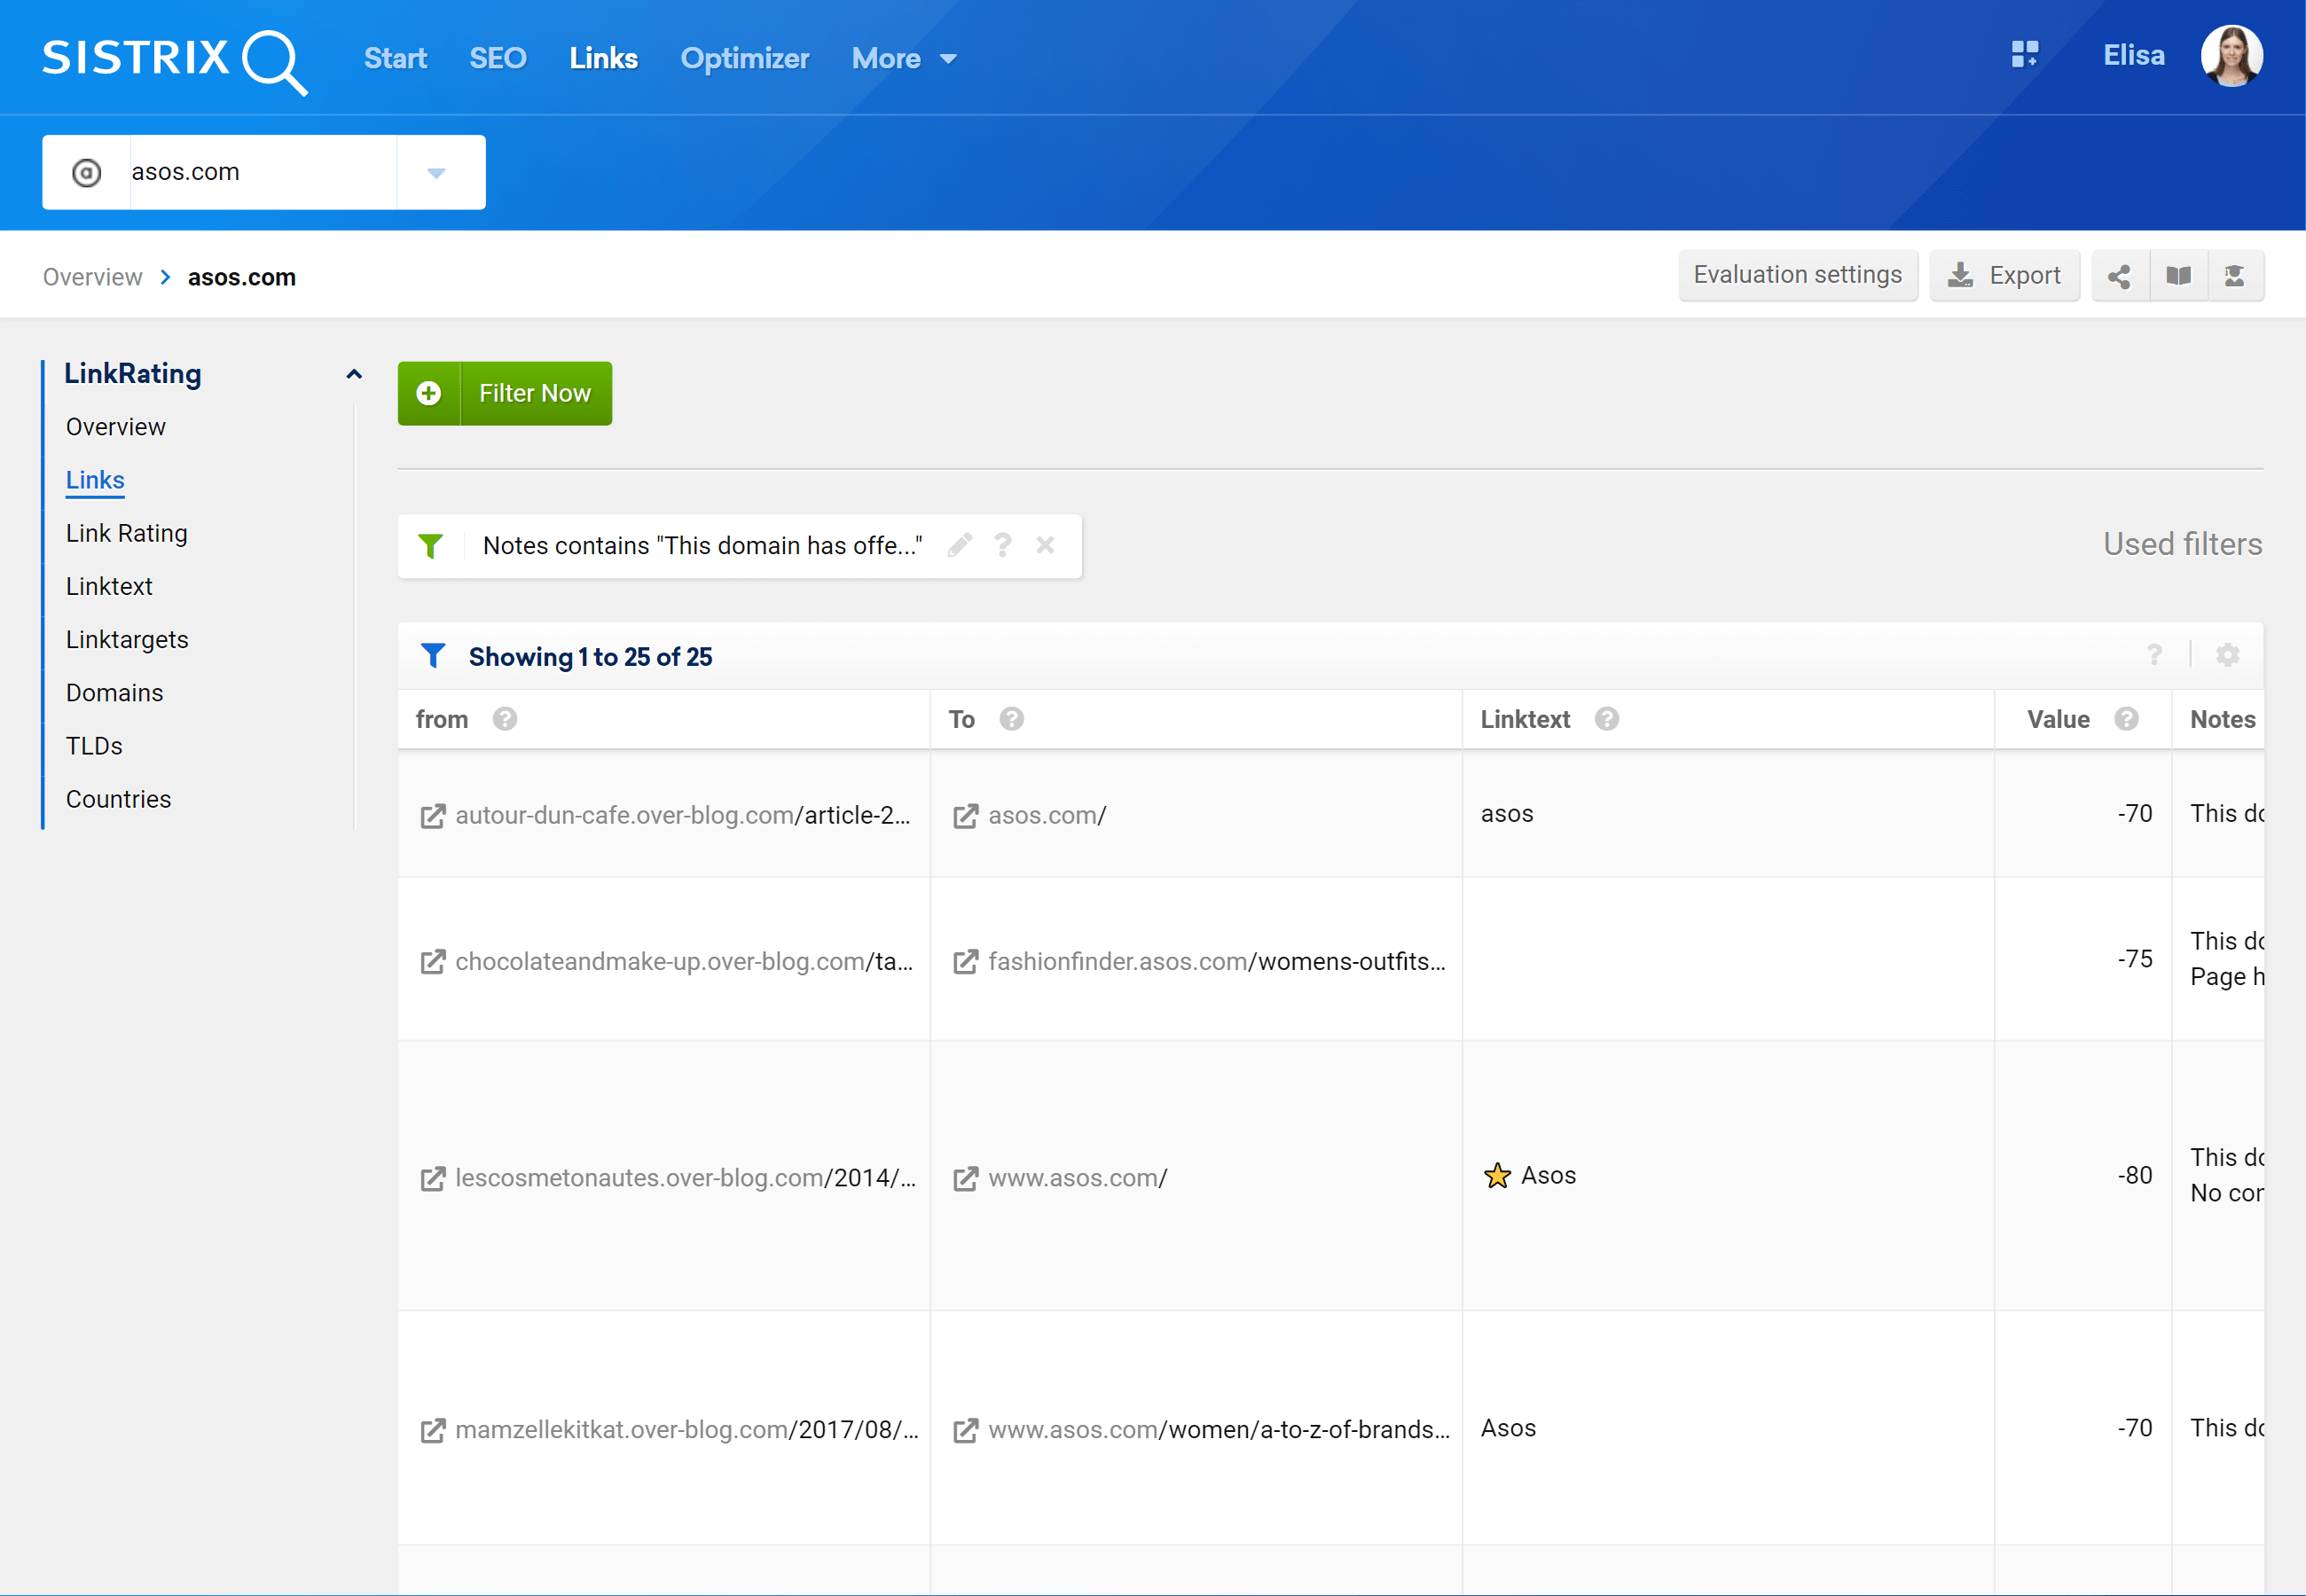This screenshot has height=1596, width=2306.
Task: Click the share icon button
Action: 2119,276
